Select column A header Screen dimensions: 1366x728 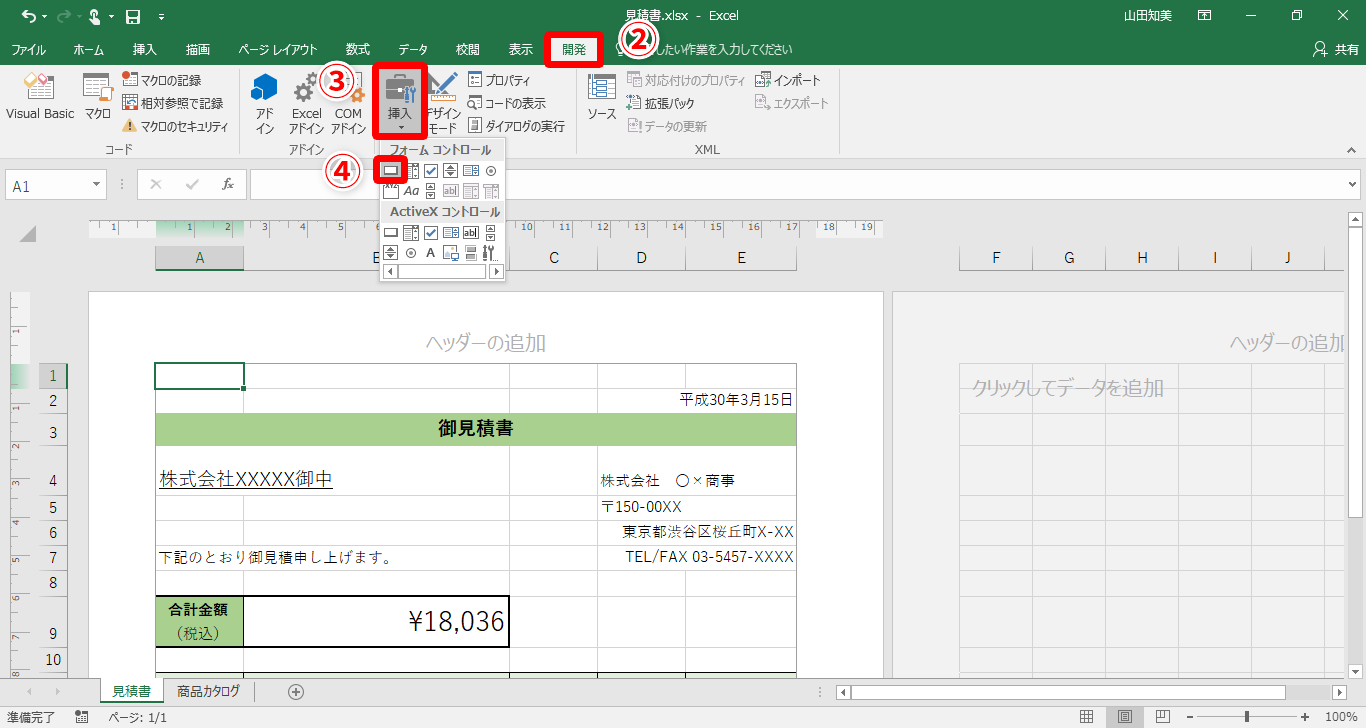pos(200,258)
